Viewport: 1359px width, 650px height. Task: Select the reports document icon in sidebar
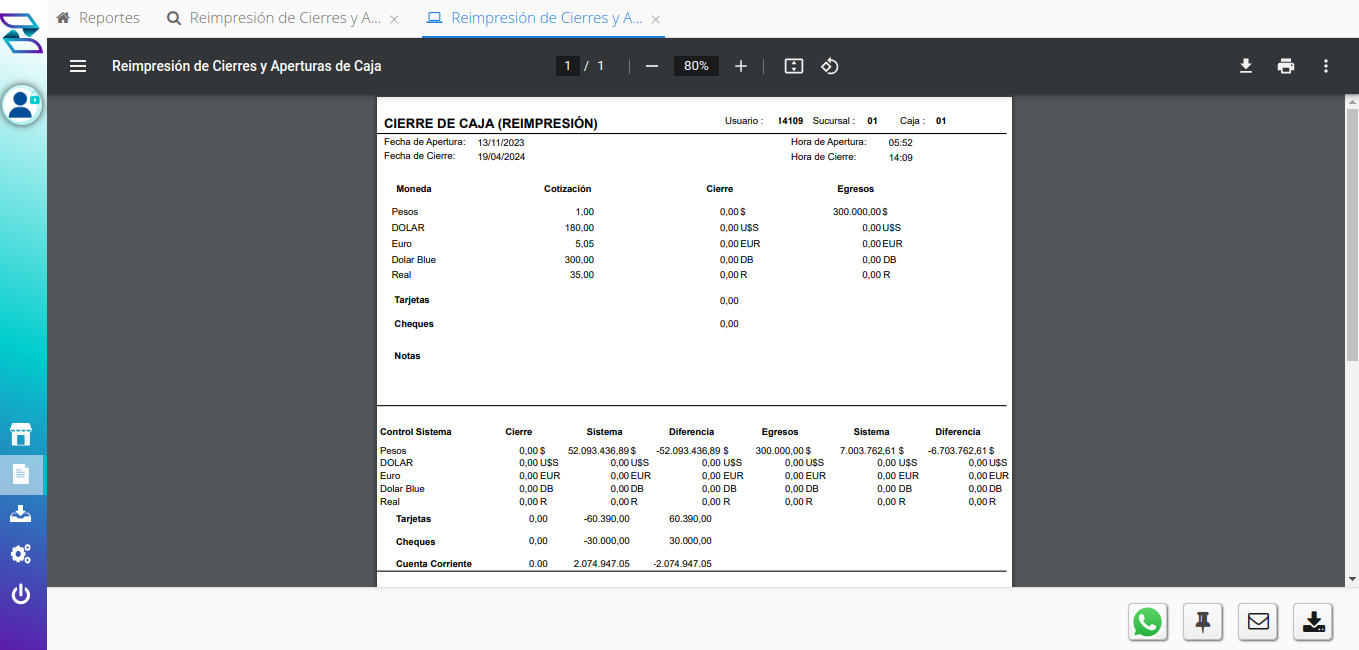21,475
